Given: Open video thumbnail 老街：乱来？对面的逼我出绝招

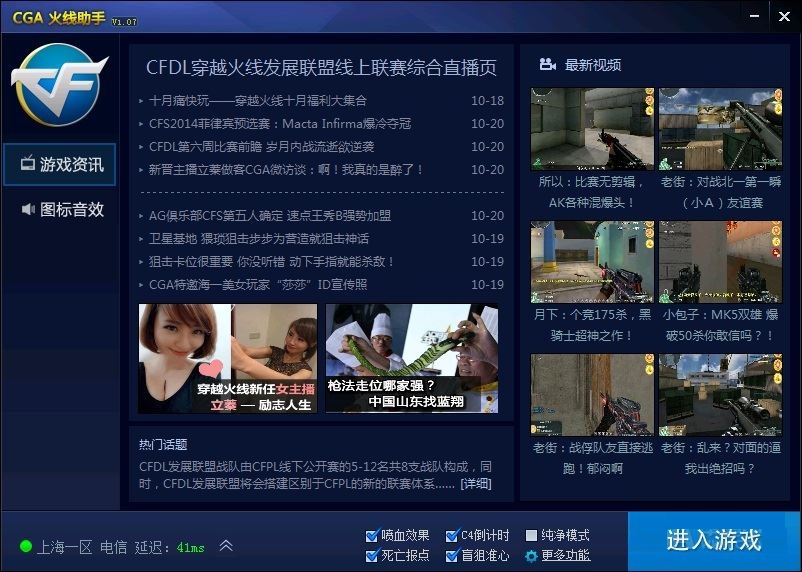Looking at the screenshot, I should pyautogui.click(x=721, y=395).
